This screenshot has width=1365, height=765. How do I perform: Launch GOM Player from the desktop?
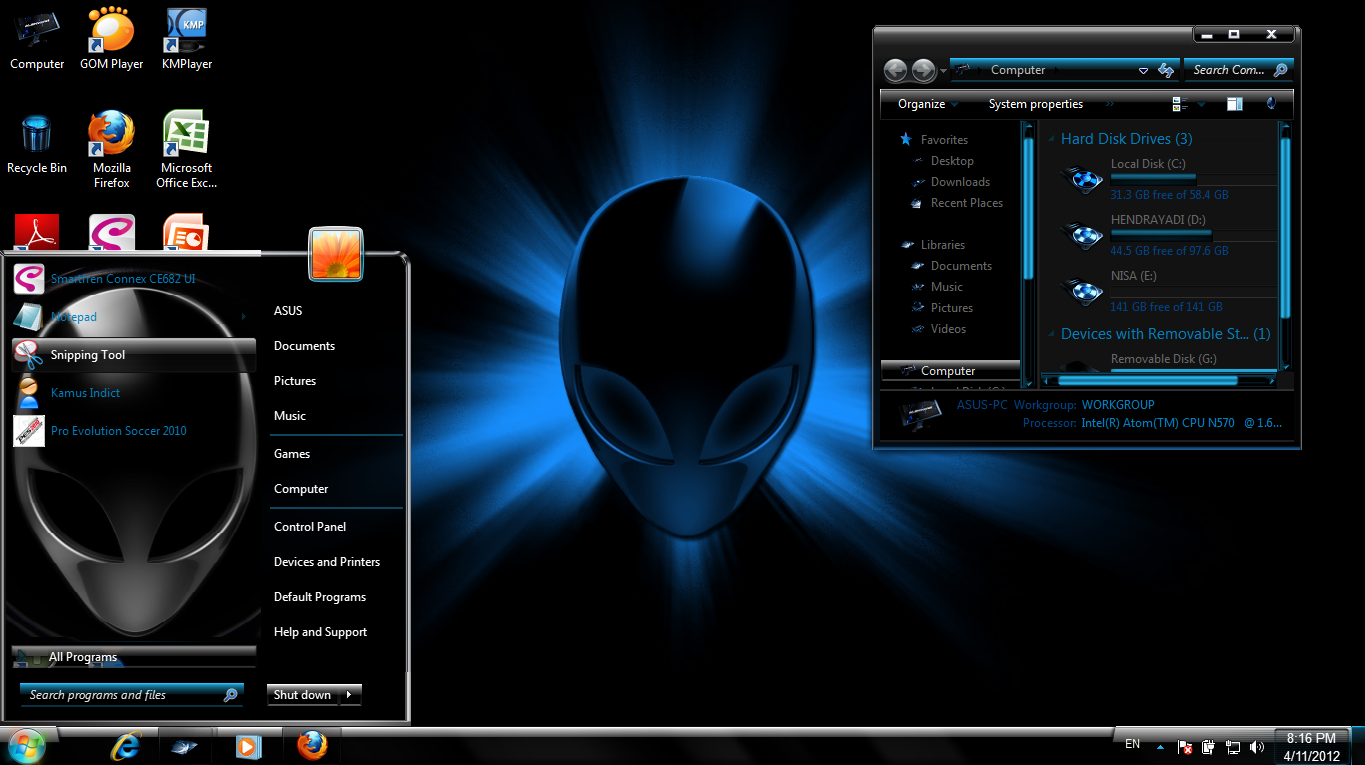click(x=112, y=39)
